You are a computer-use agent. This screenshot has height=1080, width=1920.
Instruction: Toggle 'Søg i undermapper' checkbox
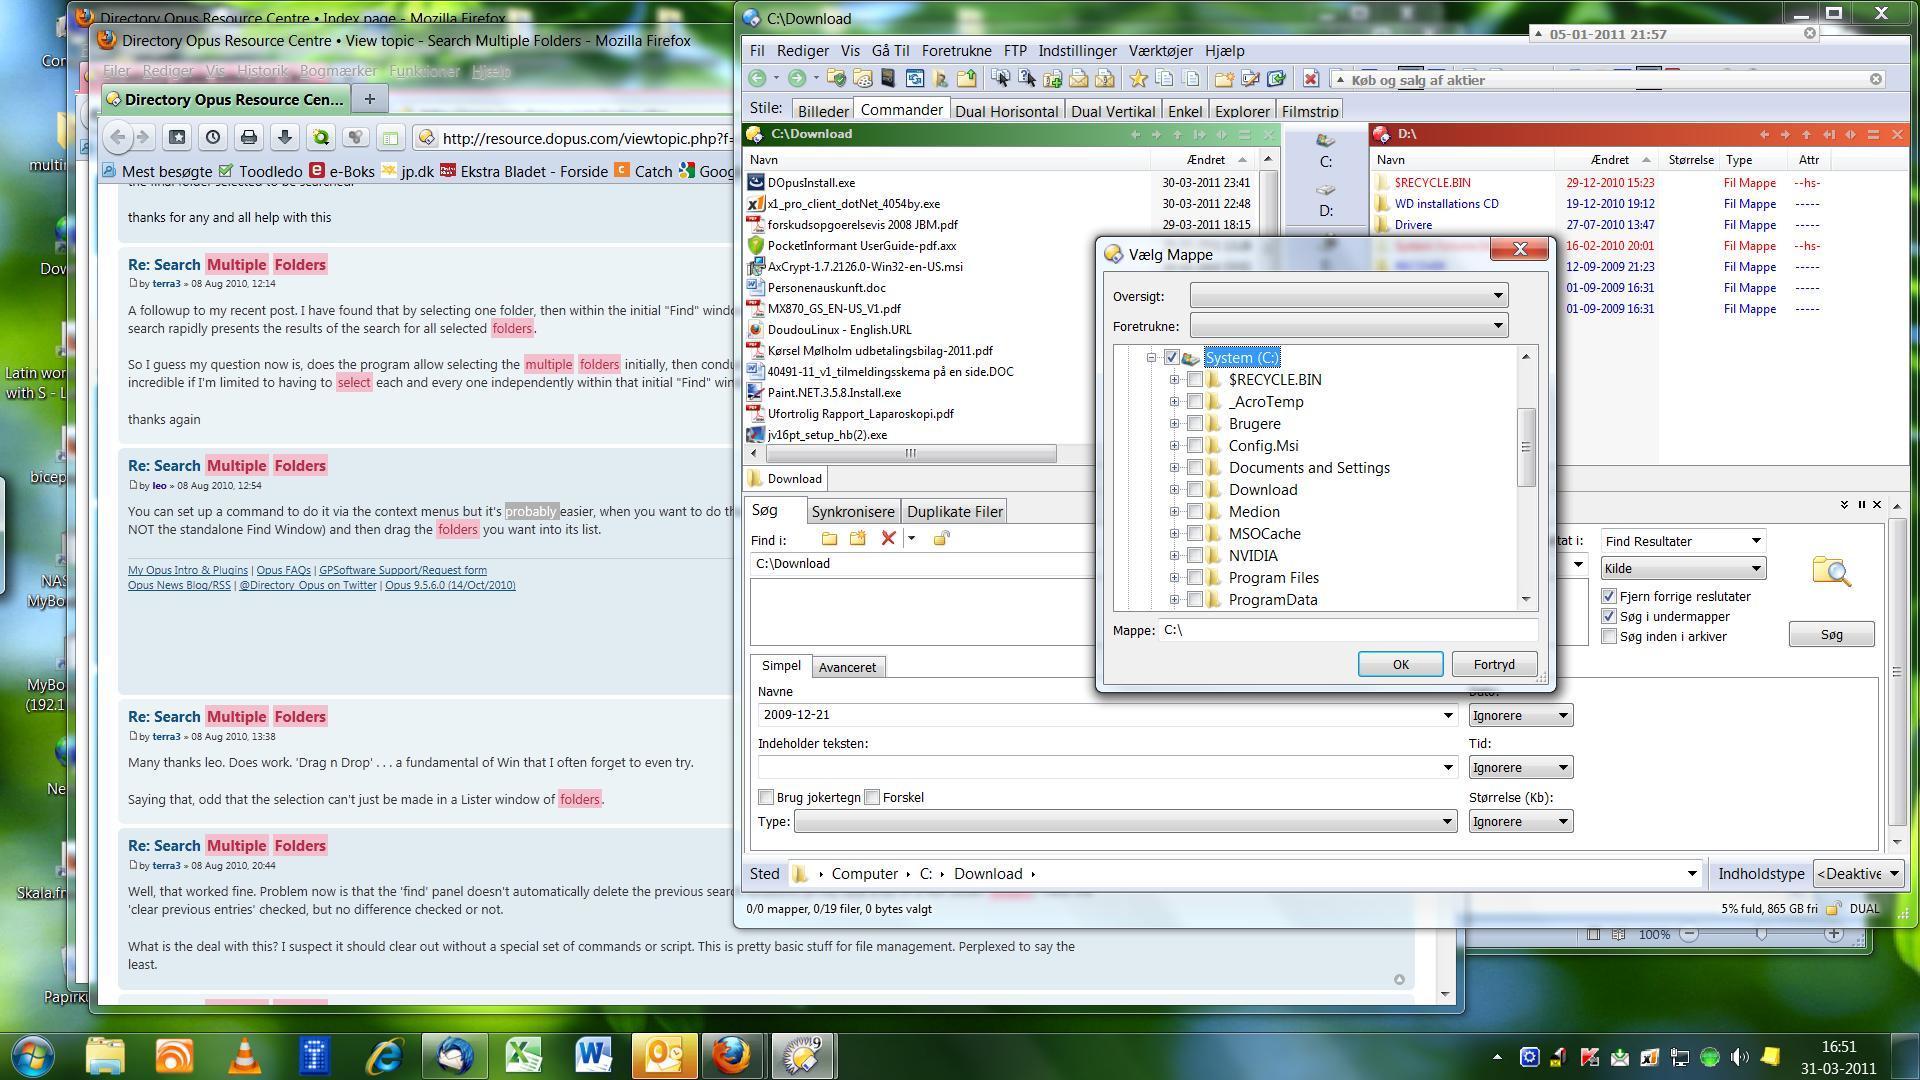1609,617
